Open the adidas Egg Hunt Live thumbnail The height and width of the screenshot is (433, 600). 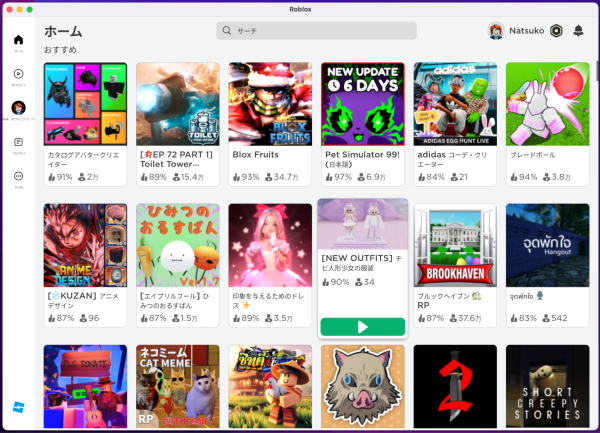pos(455,104)
